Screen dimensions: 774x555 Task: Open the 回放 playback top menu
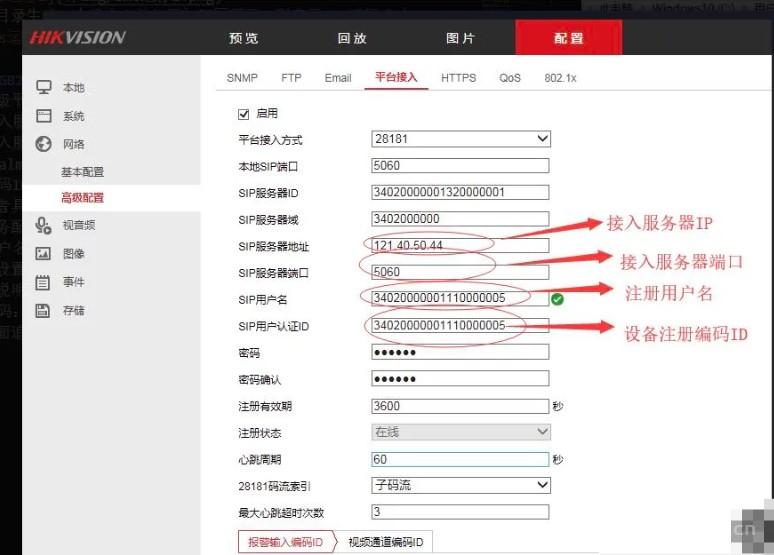click(352, 38)
